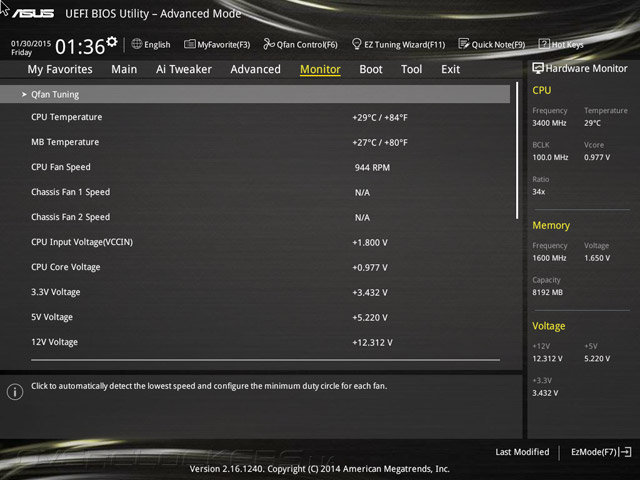
Task: Select the CPU Core Voltage label
Action: coord(66,267)
